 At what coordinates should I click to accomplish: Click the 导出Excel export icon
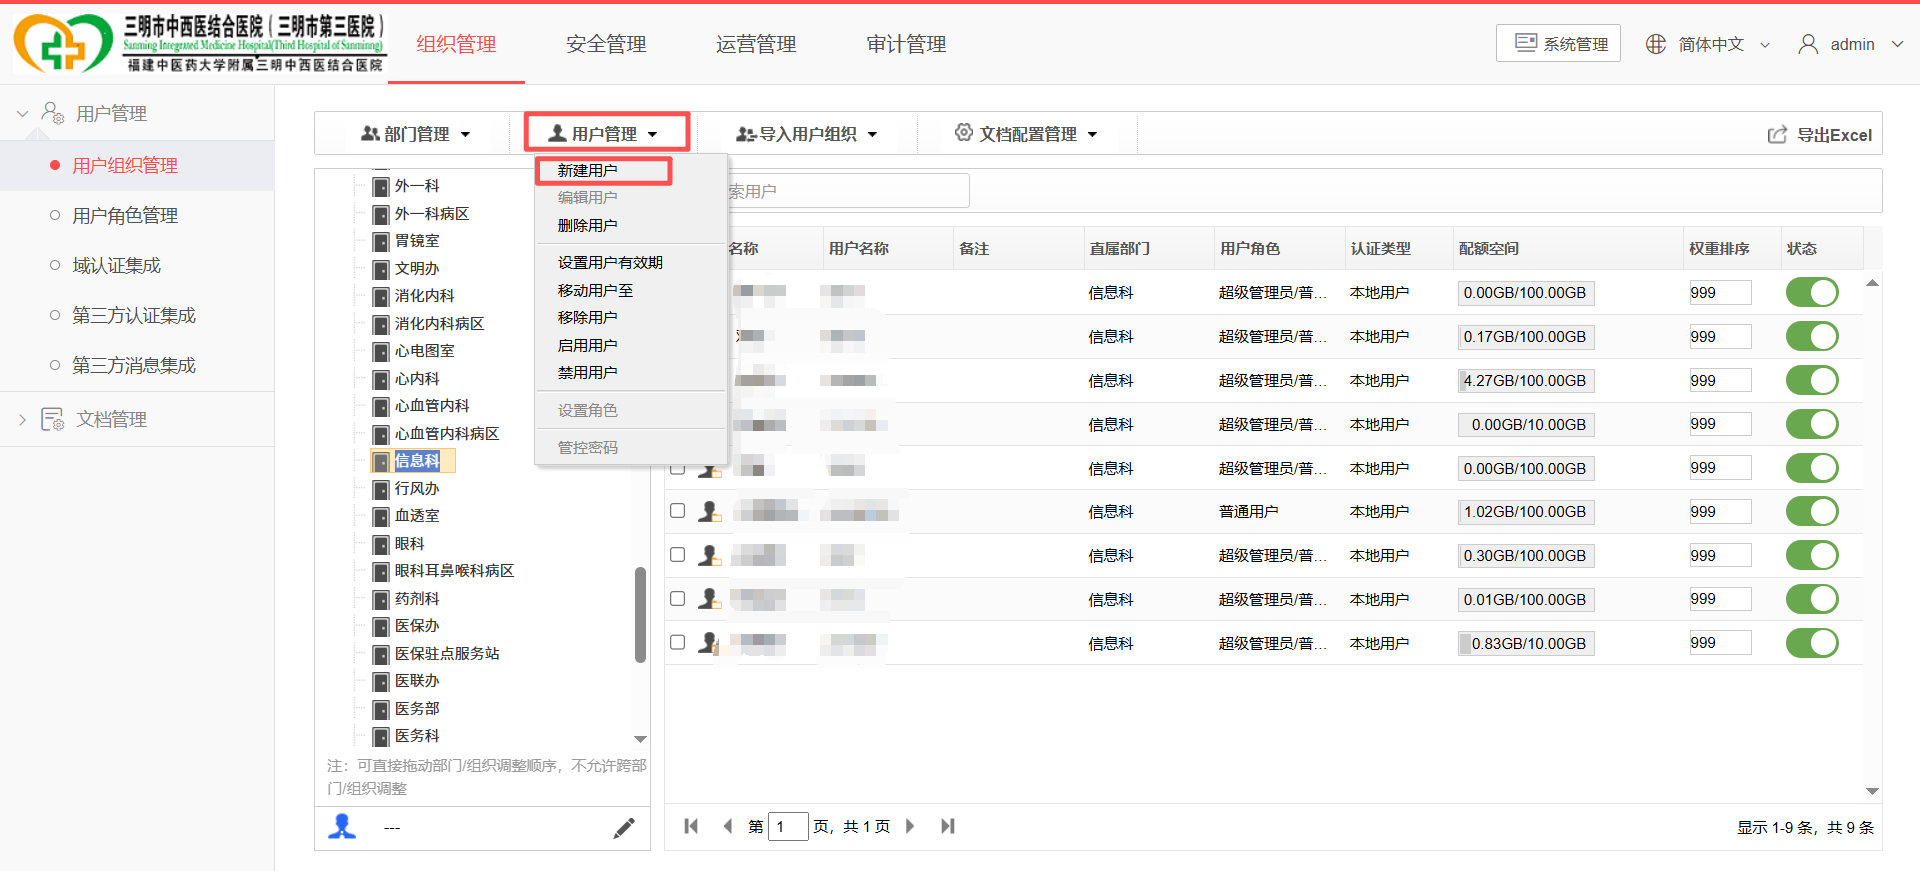[x=1777, y=135]
